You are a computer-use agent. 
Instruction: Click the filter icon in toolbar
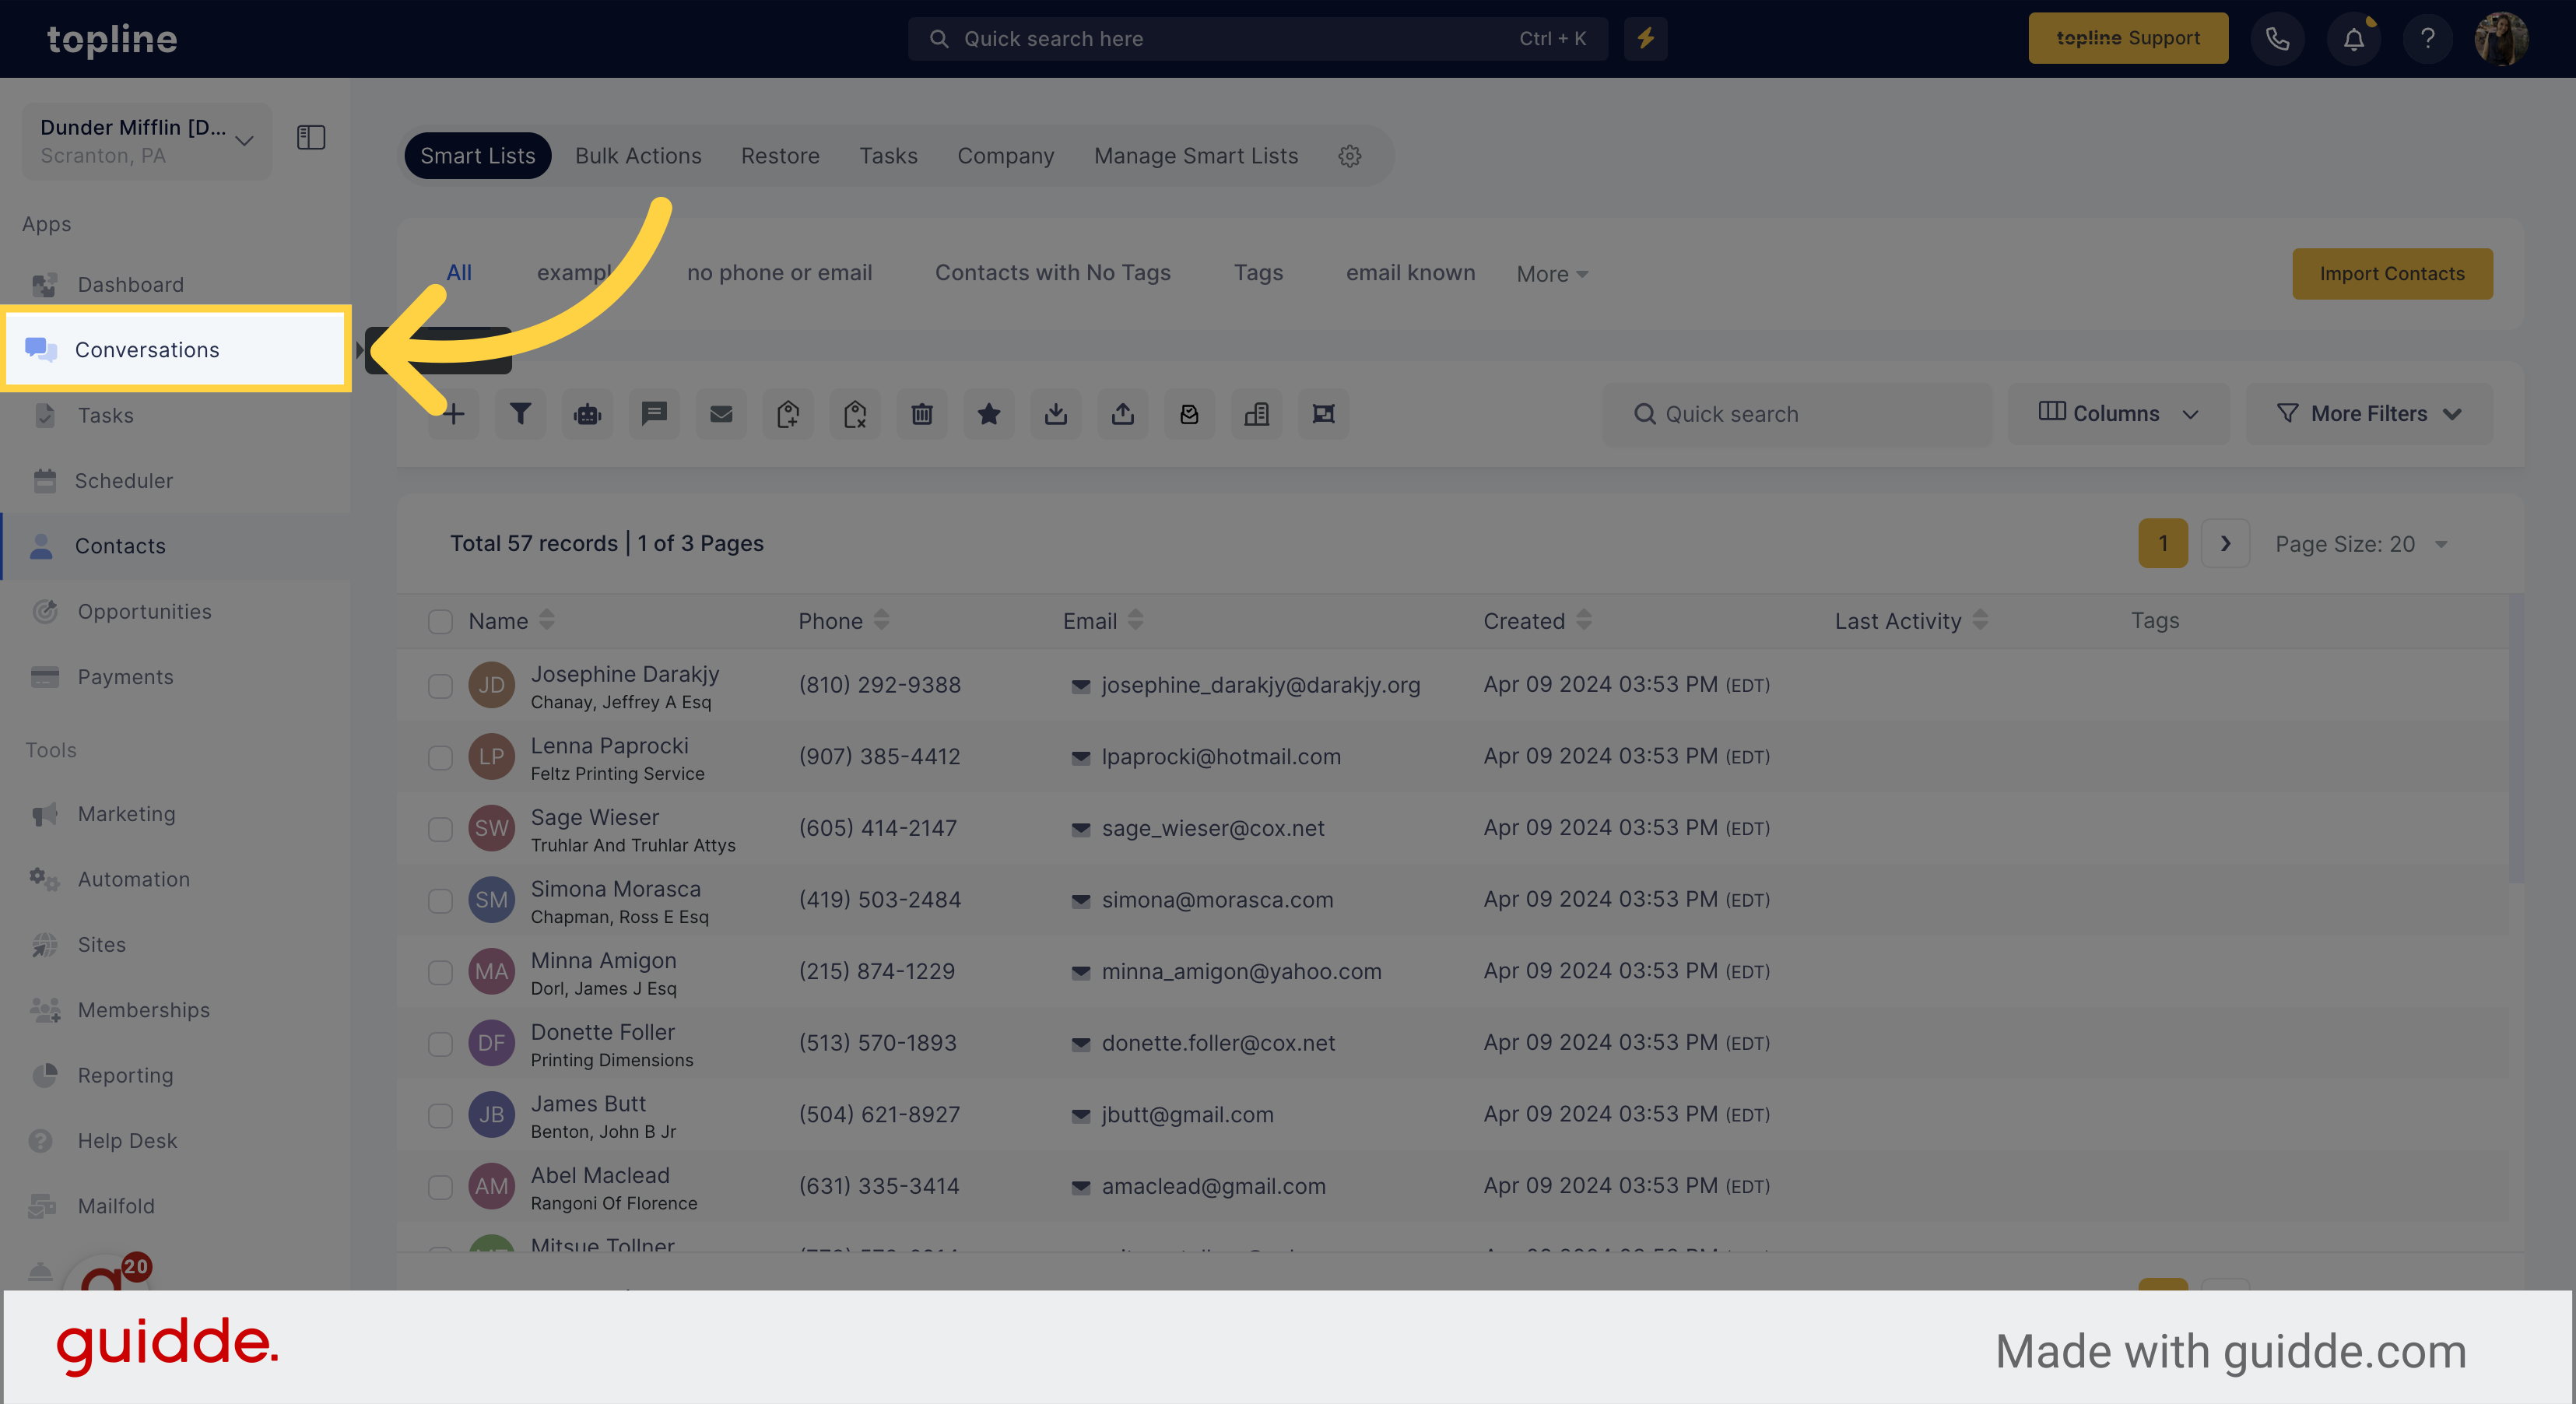pyautogui.click(x=521, y=413)
